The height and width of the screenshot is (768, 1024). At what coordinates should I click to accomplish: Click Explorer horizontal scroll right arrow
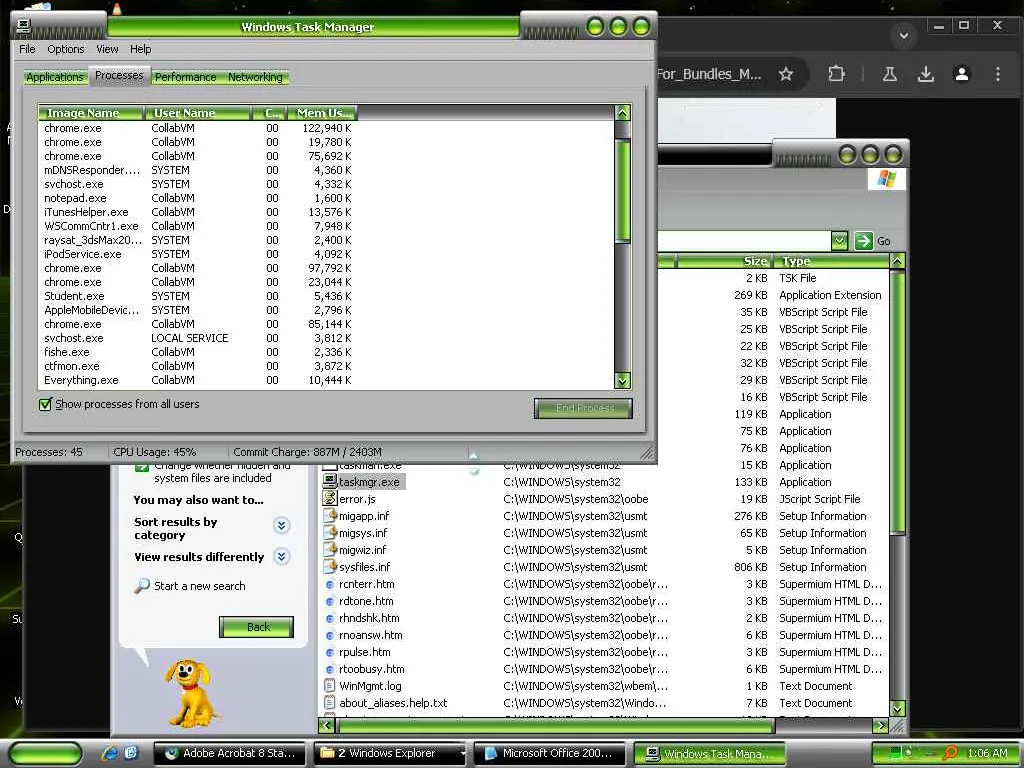click(x=880, y=725)
